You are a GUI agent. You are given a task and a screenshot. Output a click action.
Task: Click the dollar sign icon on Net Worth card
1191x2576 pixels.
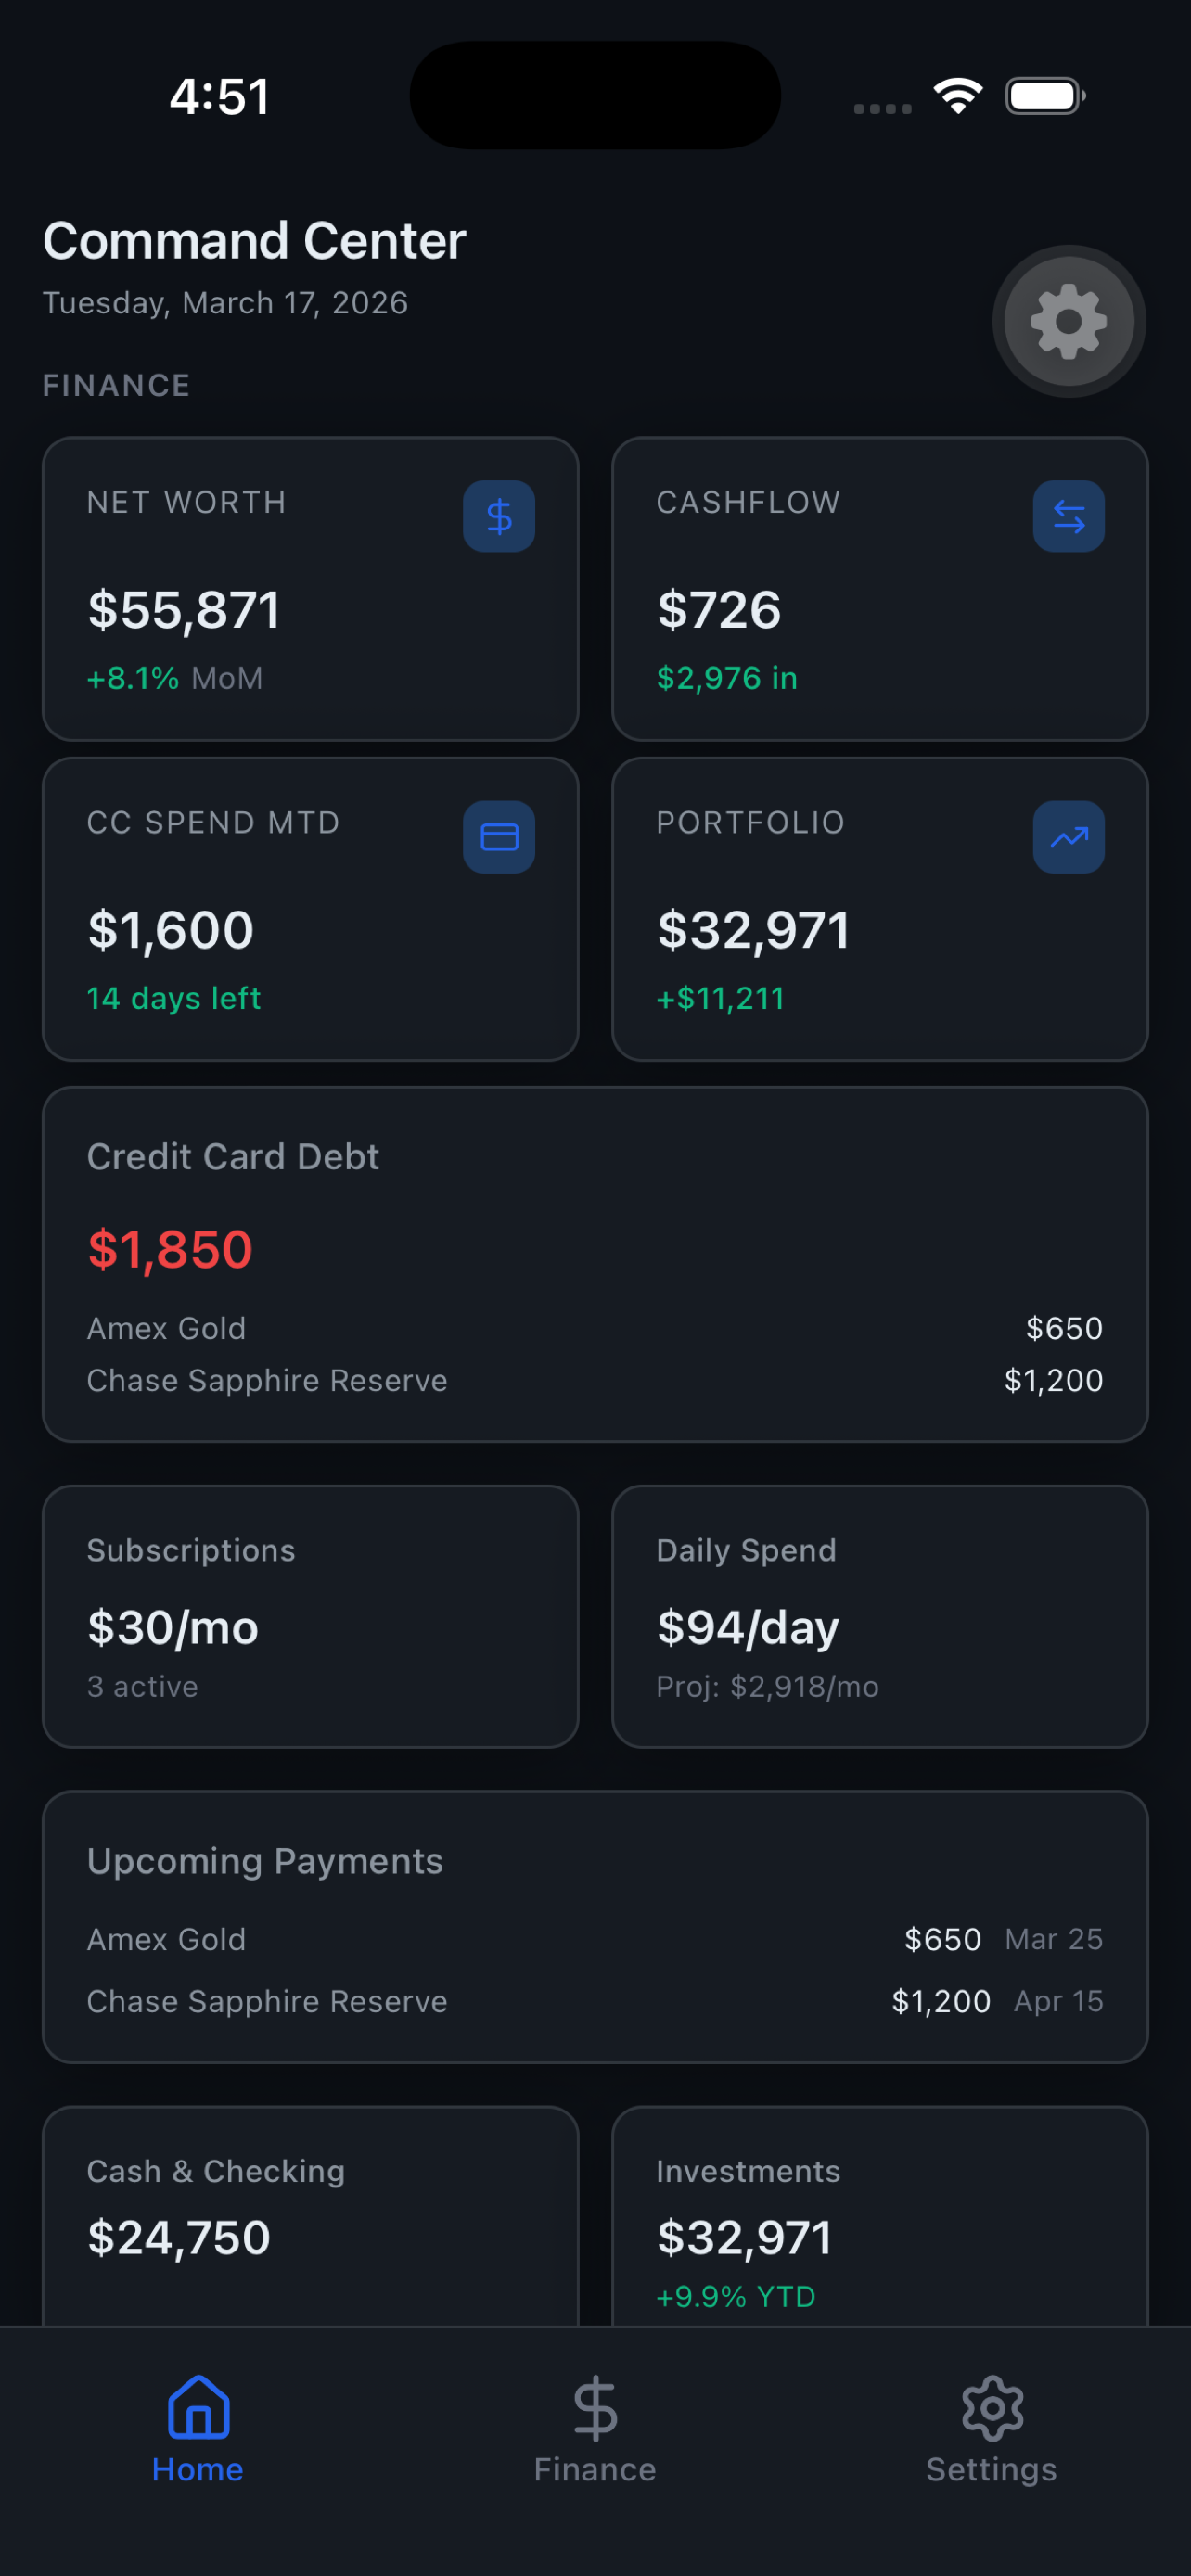[x=498, y=516]
